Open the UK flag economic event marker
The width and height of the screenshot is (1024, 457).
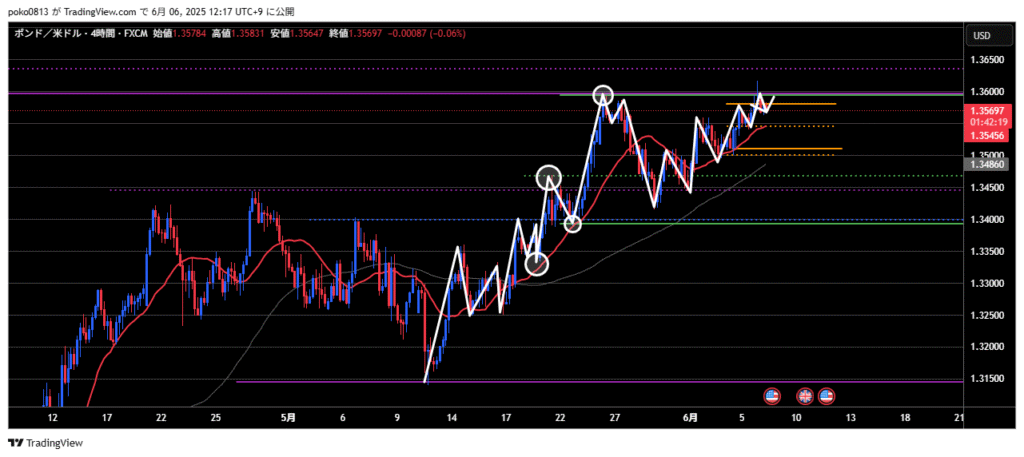click(805, 396)
